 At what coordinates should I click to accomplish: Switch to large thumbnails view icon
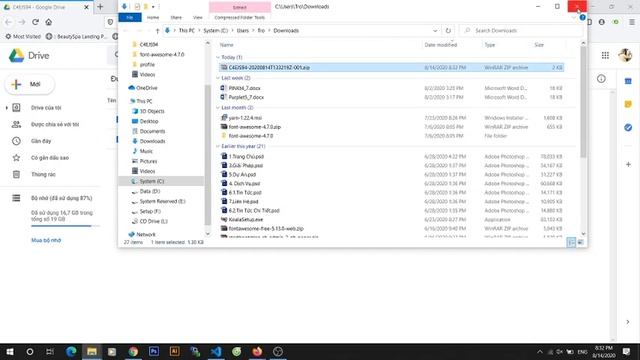click(580, 242)
